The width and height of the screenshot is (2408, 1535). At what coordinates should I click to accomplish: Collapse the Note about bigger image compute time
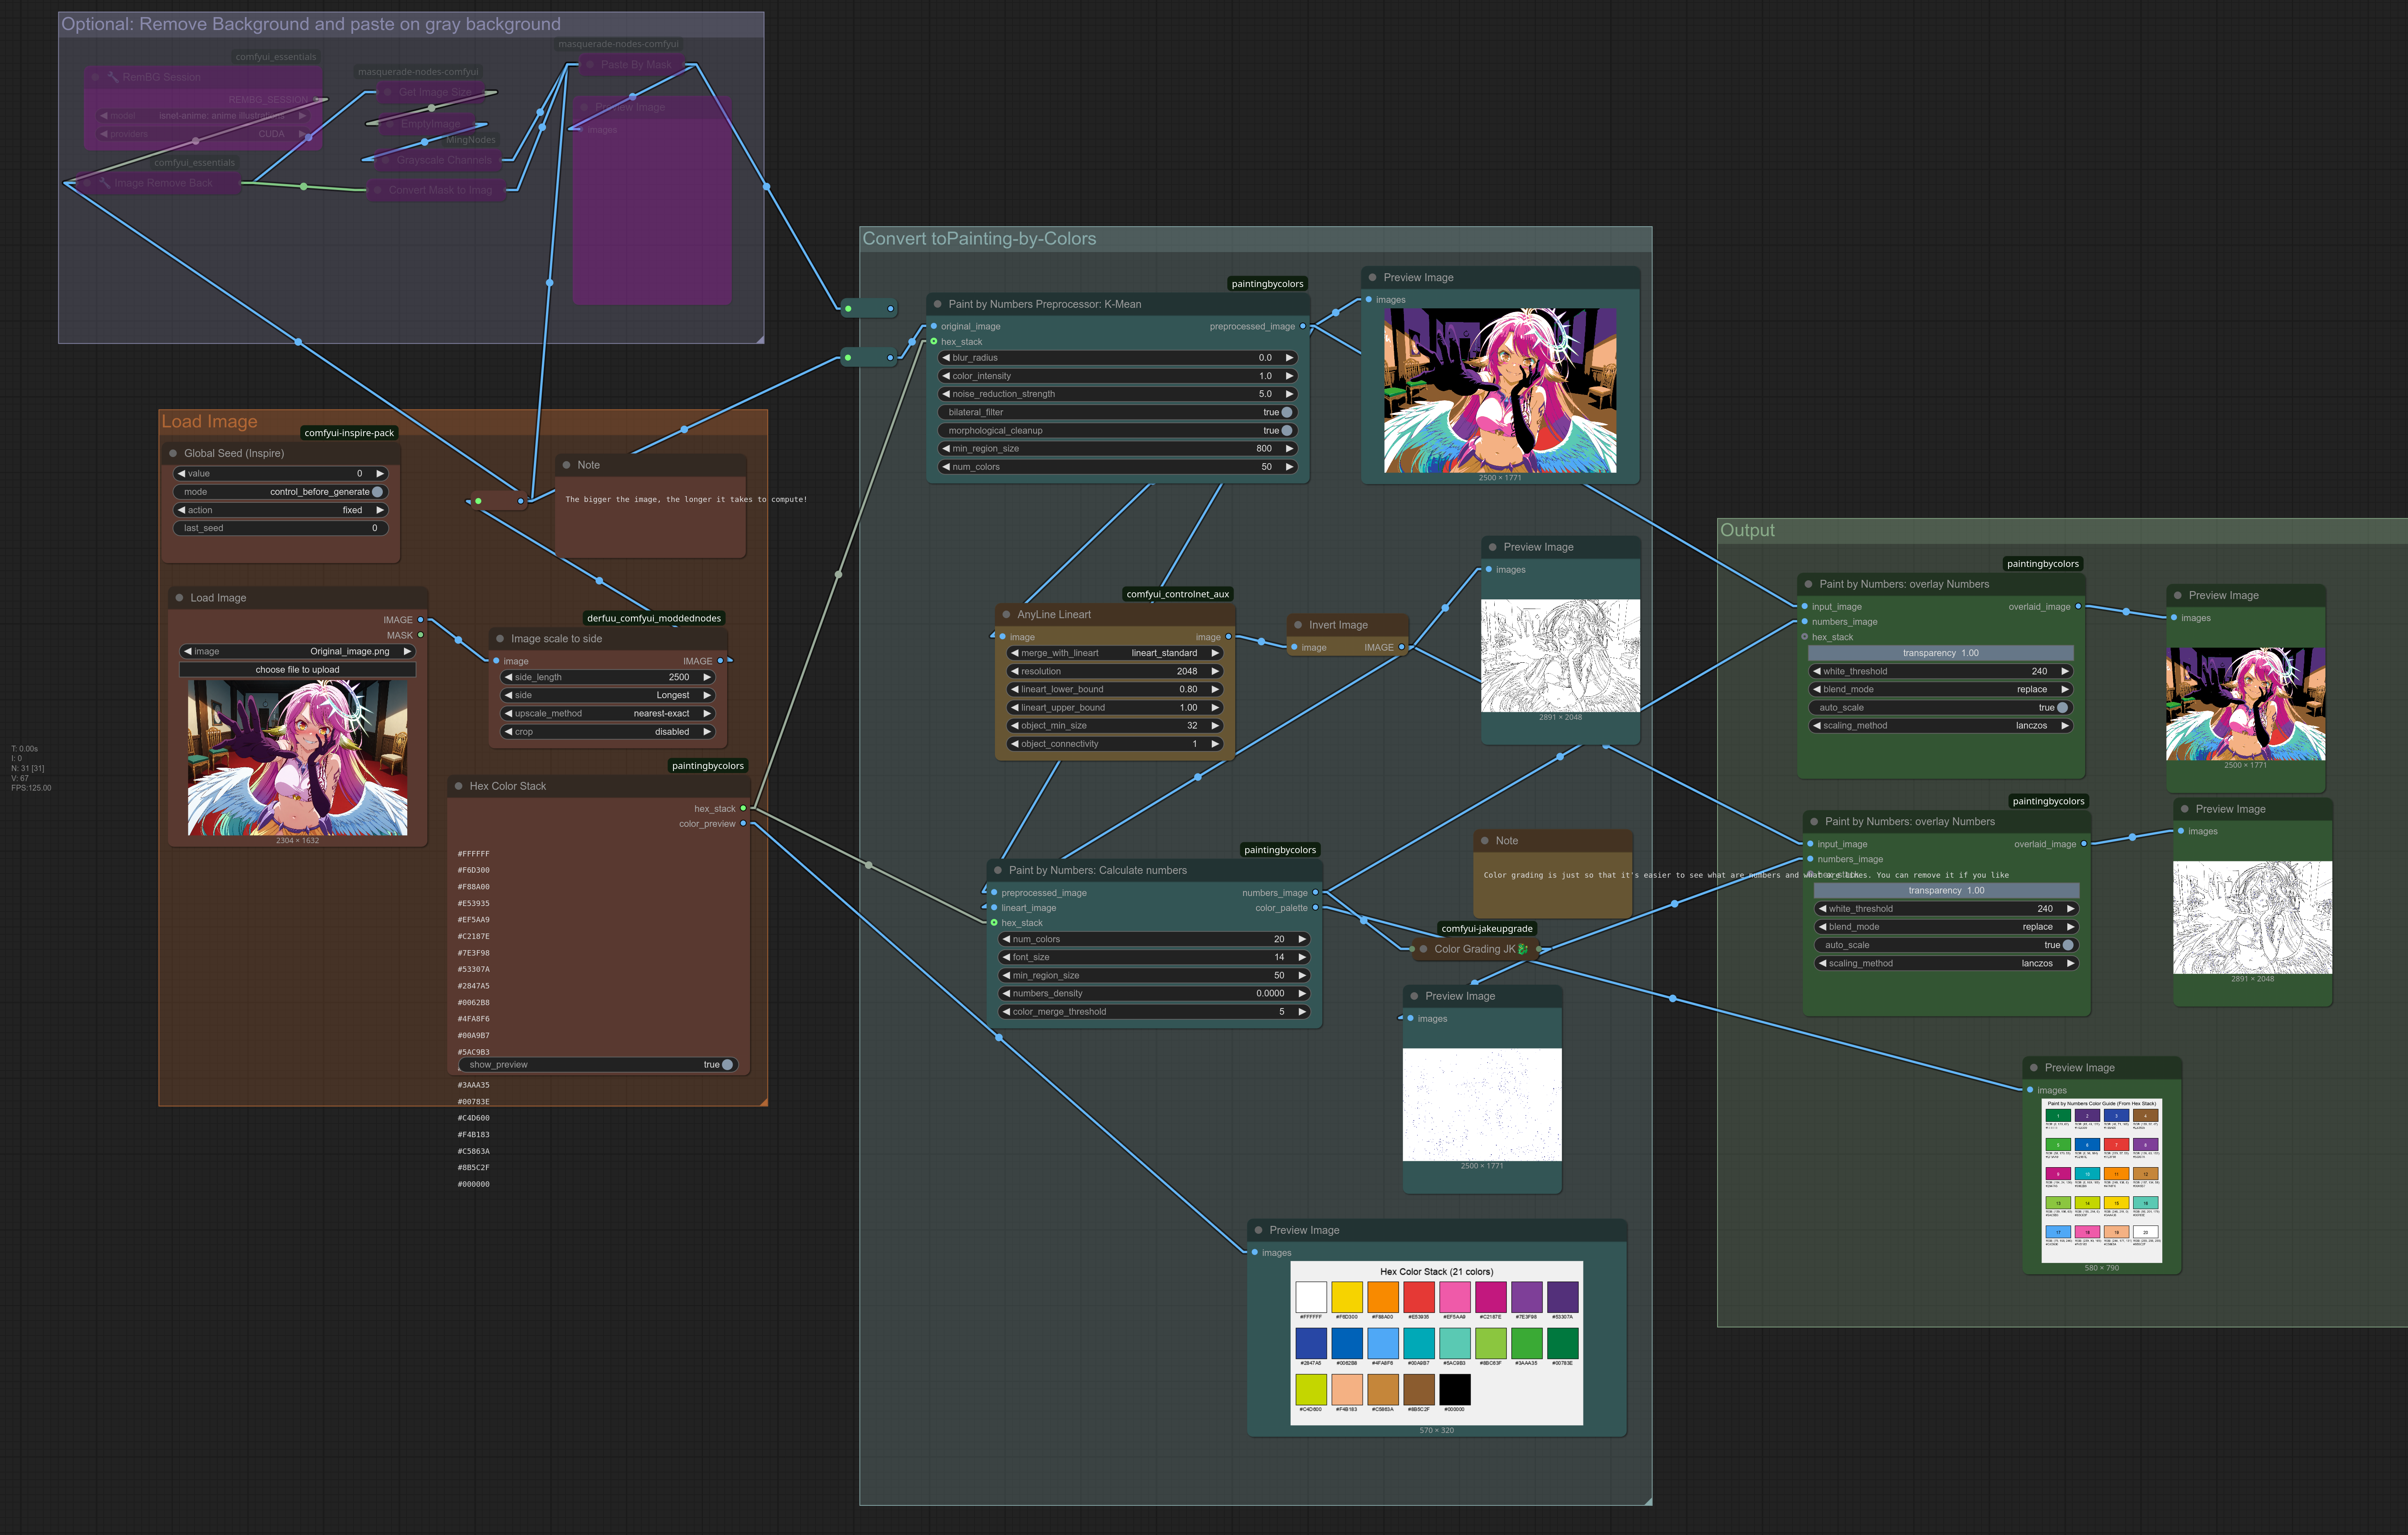pos(567,465)
